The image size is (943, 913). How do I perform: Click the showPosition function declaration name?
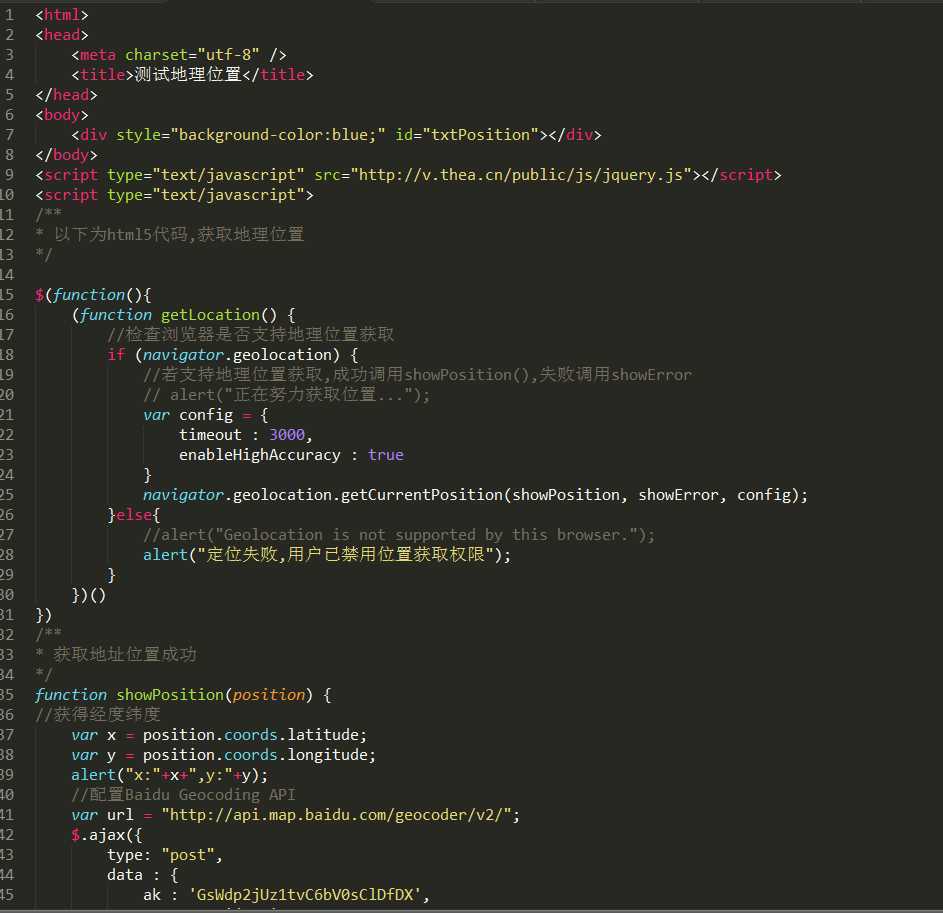[170, 695]
